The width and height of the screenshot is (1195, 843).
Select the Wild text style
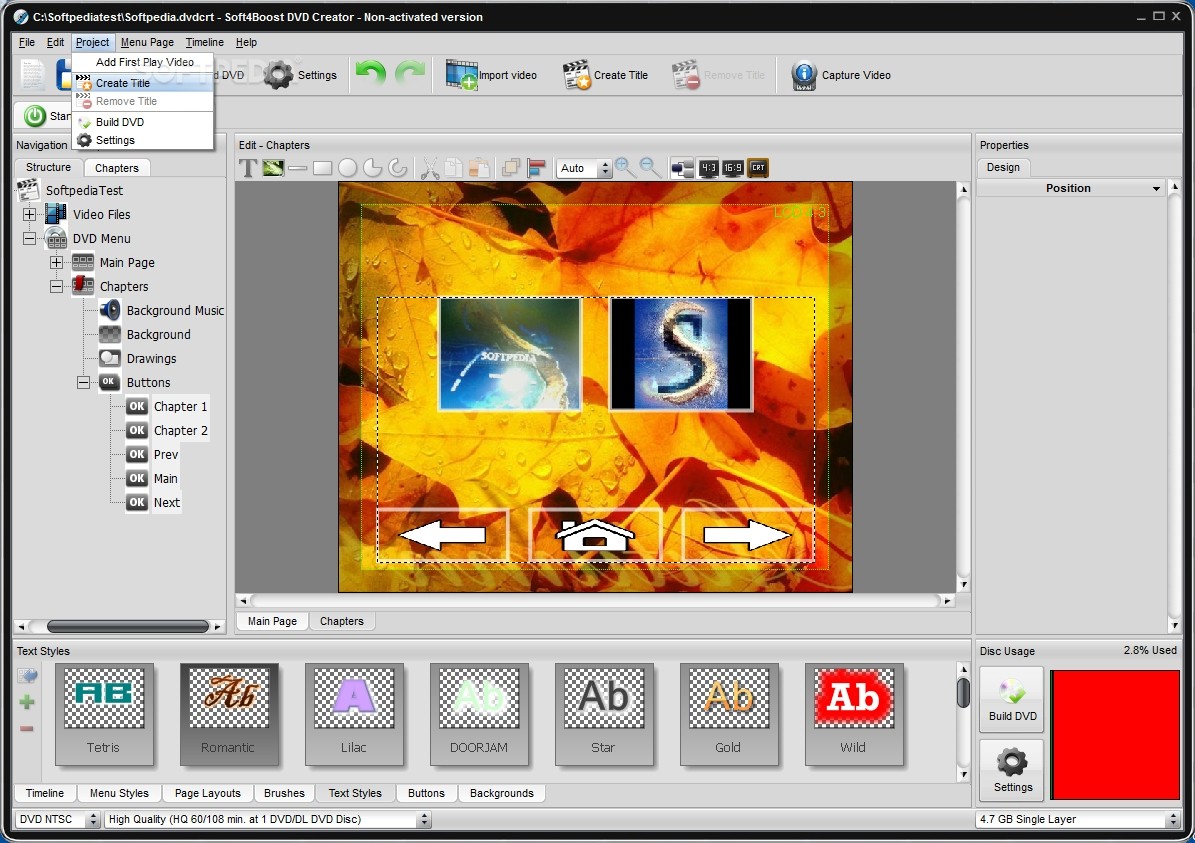coord(854,714)
